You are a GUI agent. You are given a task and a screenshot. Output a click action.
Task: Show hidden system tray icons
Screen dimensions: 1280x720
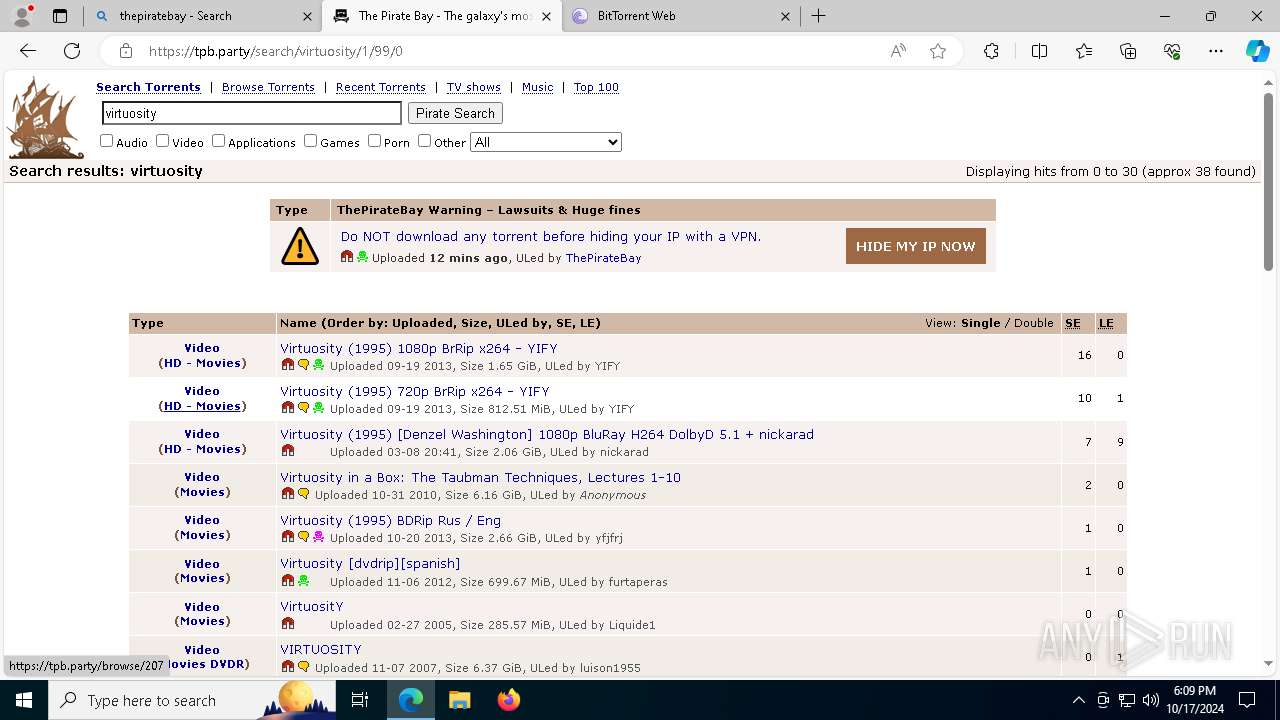click(x=1078, y=700)
